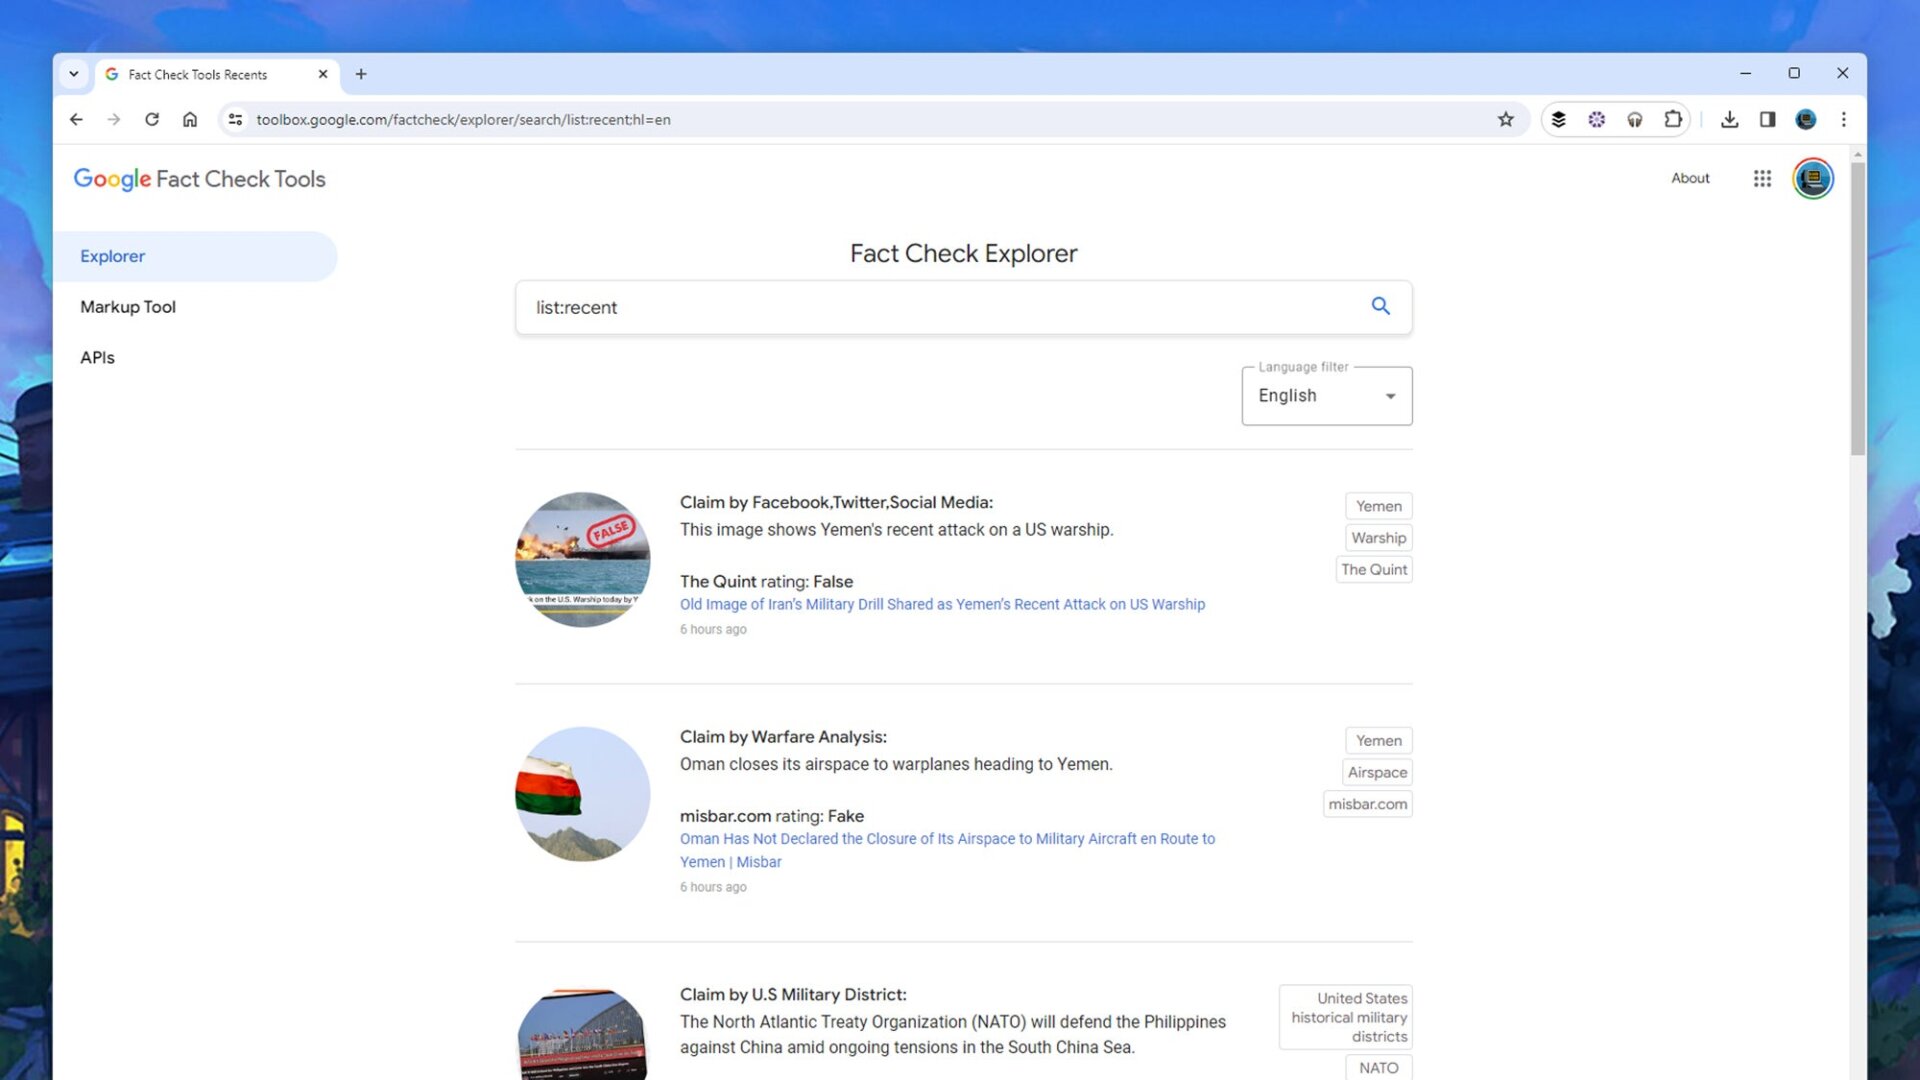Open the Quint article about Iran's Military Drill
The height and width of the screenshot is (1080, 1920).
click(x=942, y=605)
